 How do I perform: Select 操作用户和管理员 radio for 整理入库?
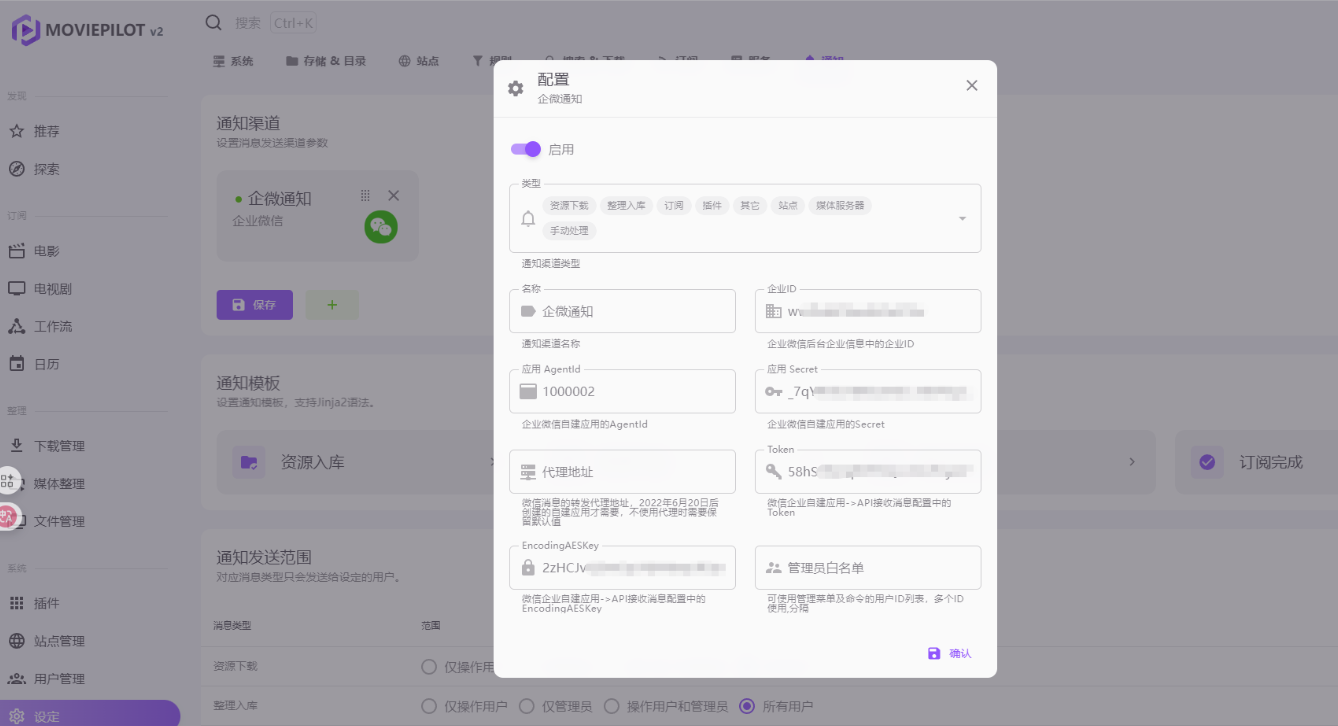[611, 706]
